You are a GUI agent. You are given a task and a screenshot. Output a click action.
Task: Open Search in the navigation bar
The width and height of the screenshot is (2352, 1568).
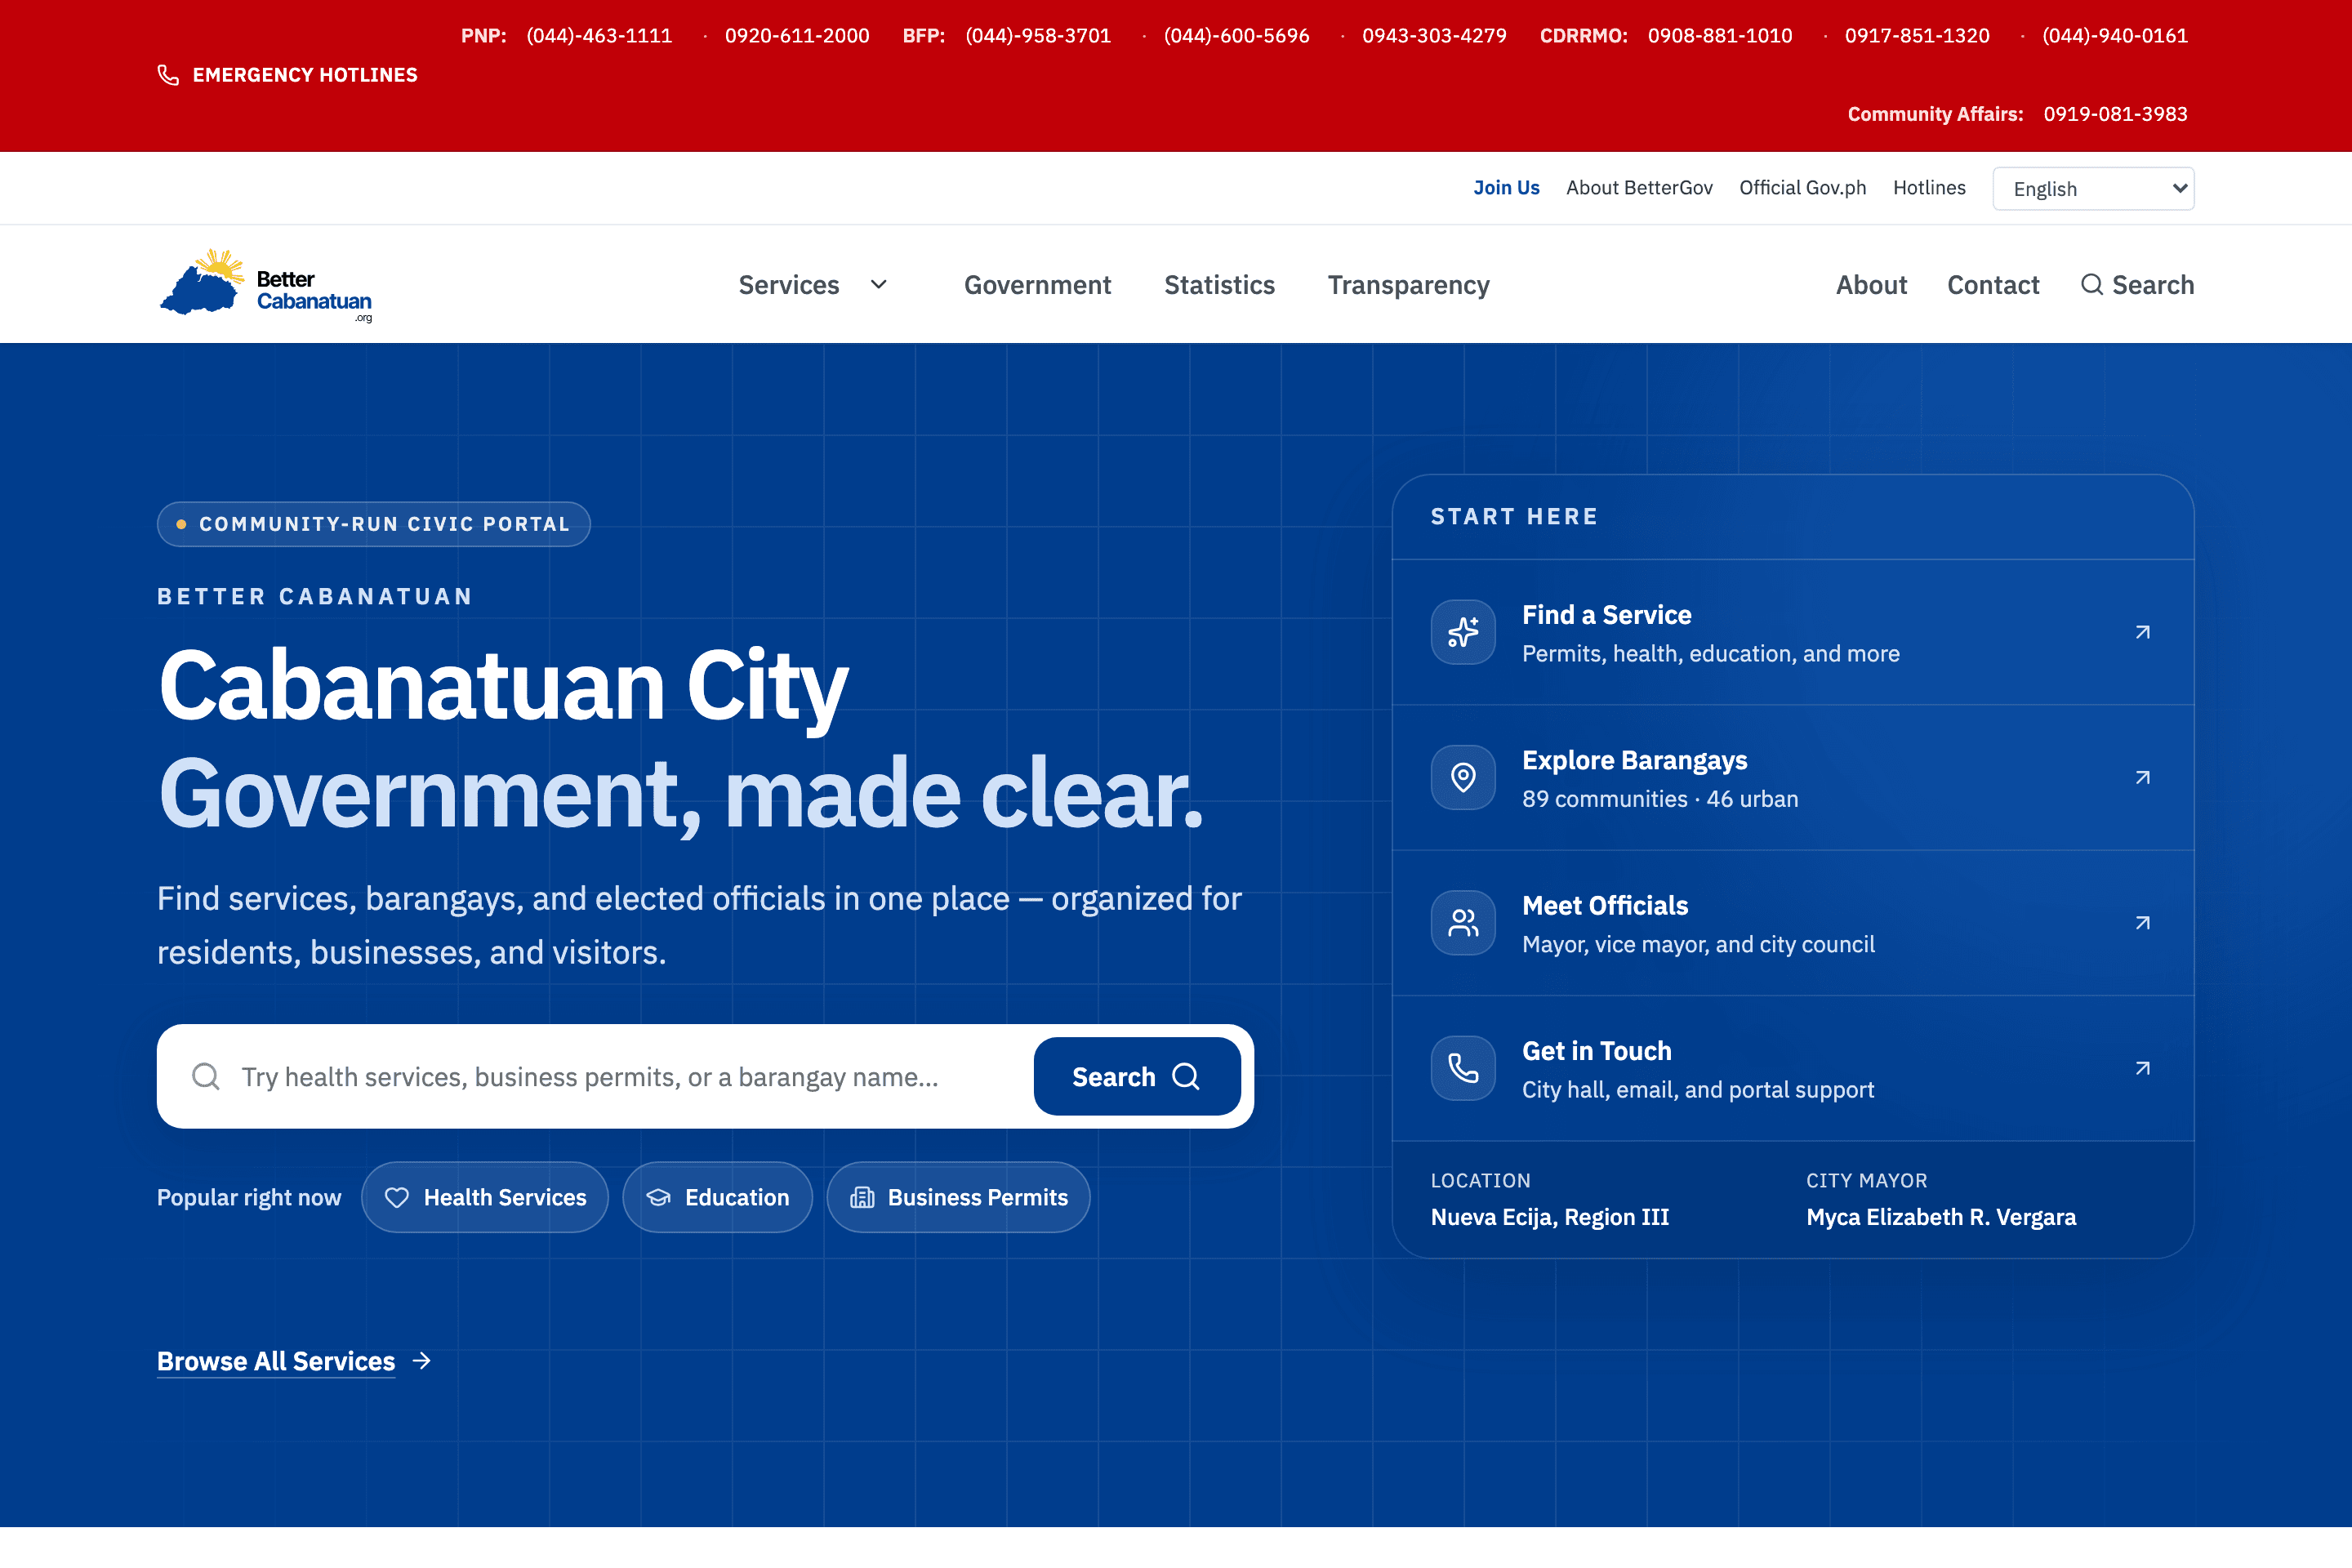click(x=2138, y=285)
